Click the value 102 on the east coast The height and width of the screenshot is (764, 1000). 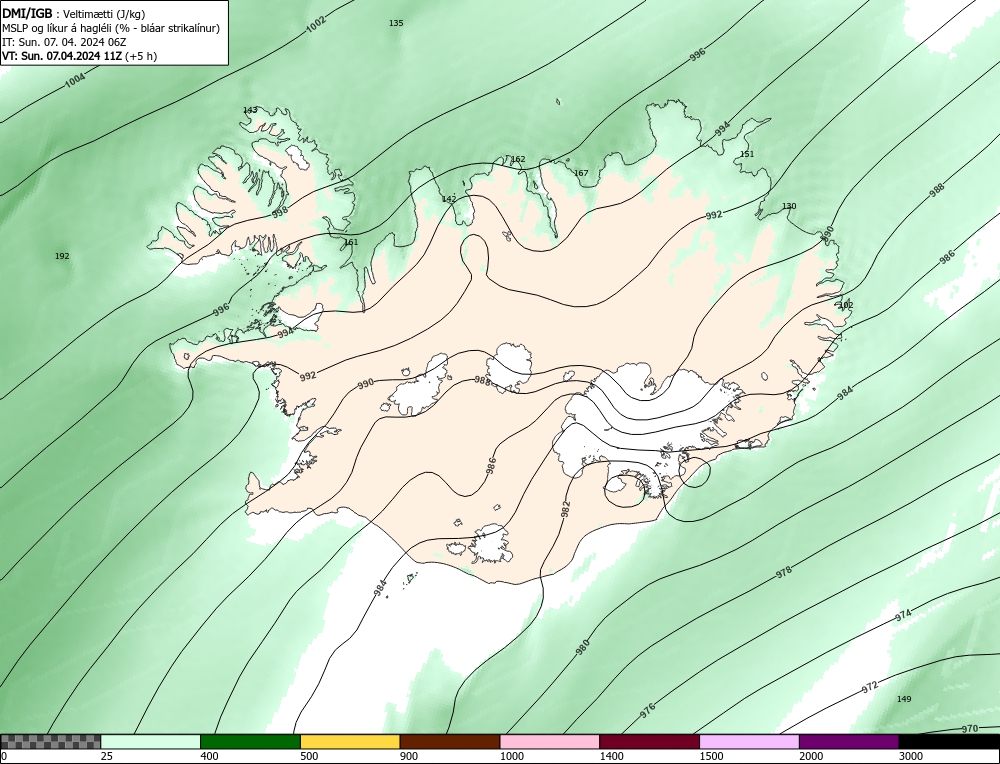coord(846,305)
